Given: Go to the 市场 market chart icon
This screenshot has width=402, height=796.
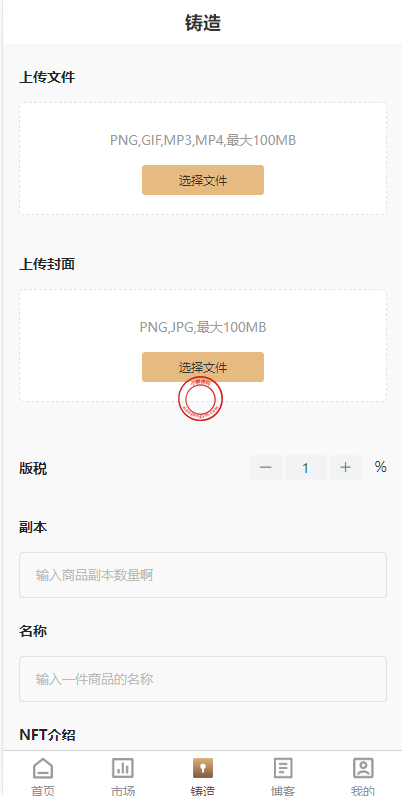Looking at the screenshot, I should [123, 768].
